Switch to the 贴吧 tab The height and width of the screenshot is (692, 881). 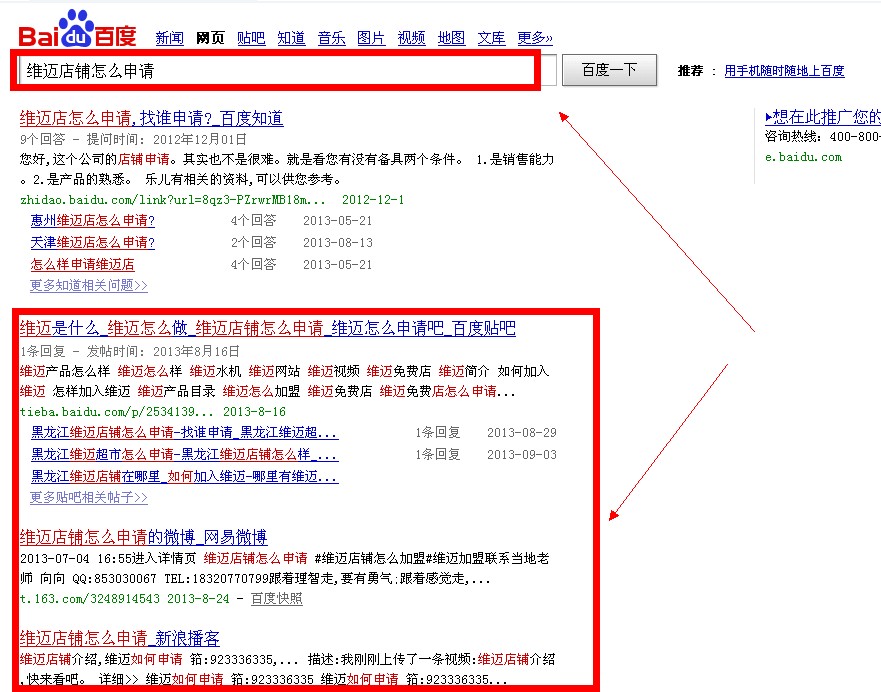(x=251, y=38)
